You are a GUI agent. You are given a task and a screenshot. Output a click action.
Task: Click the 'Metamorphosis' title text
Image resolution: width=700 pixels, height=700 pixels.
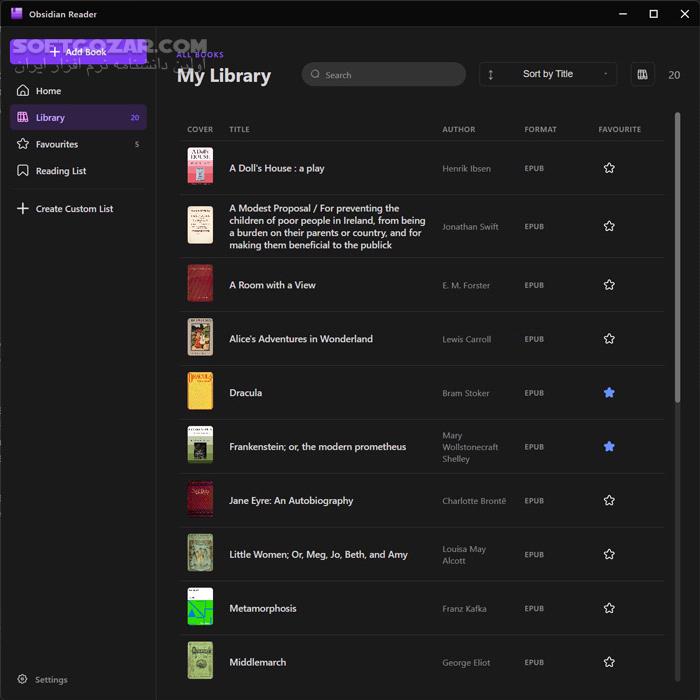coord(262,608)
